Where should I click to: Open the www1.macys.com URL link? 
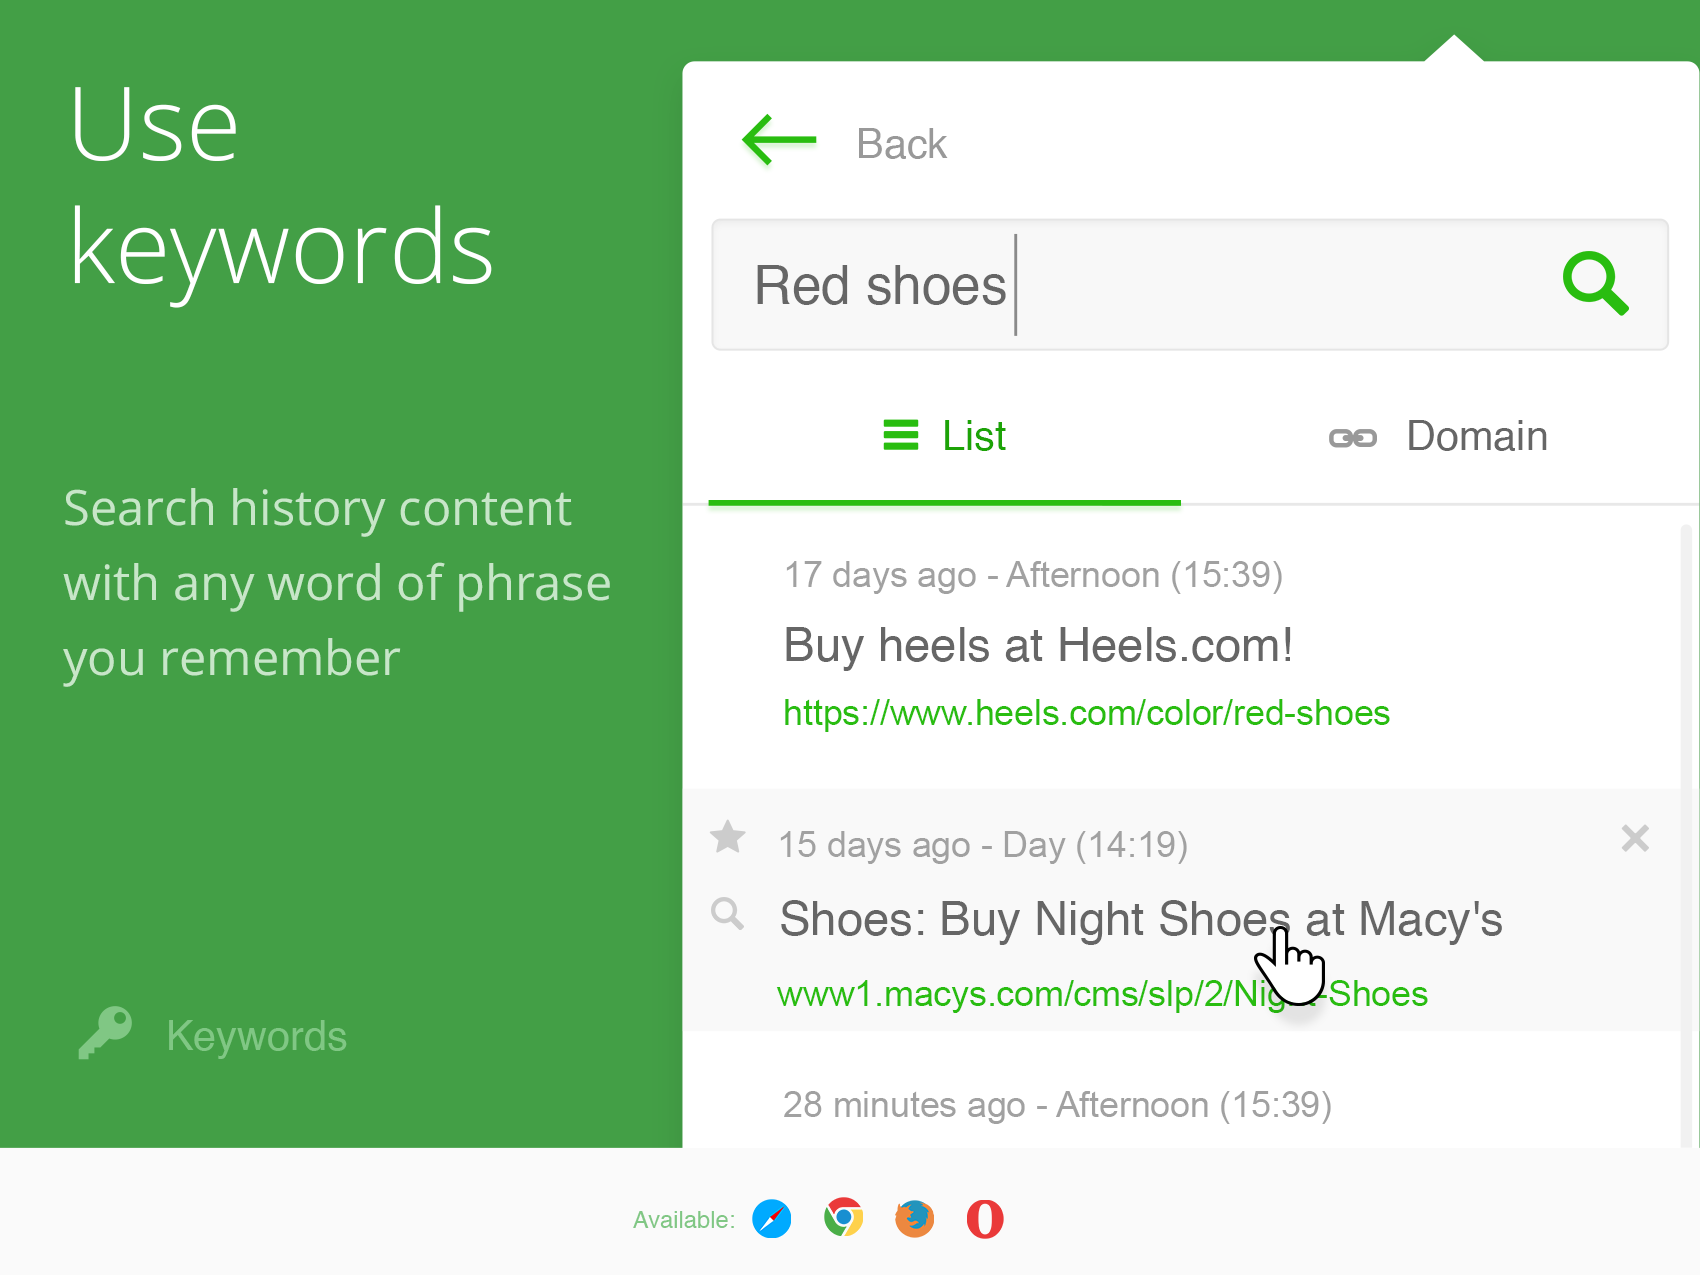point(1102,994)
